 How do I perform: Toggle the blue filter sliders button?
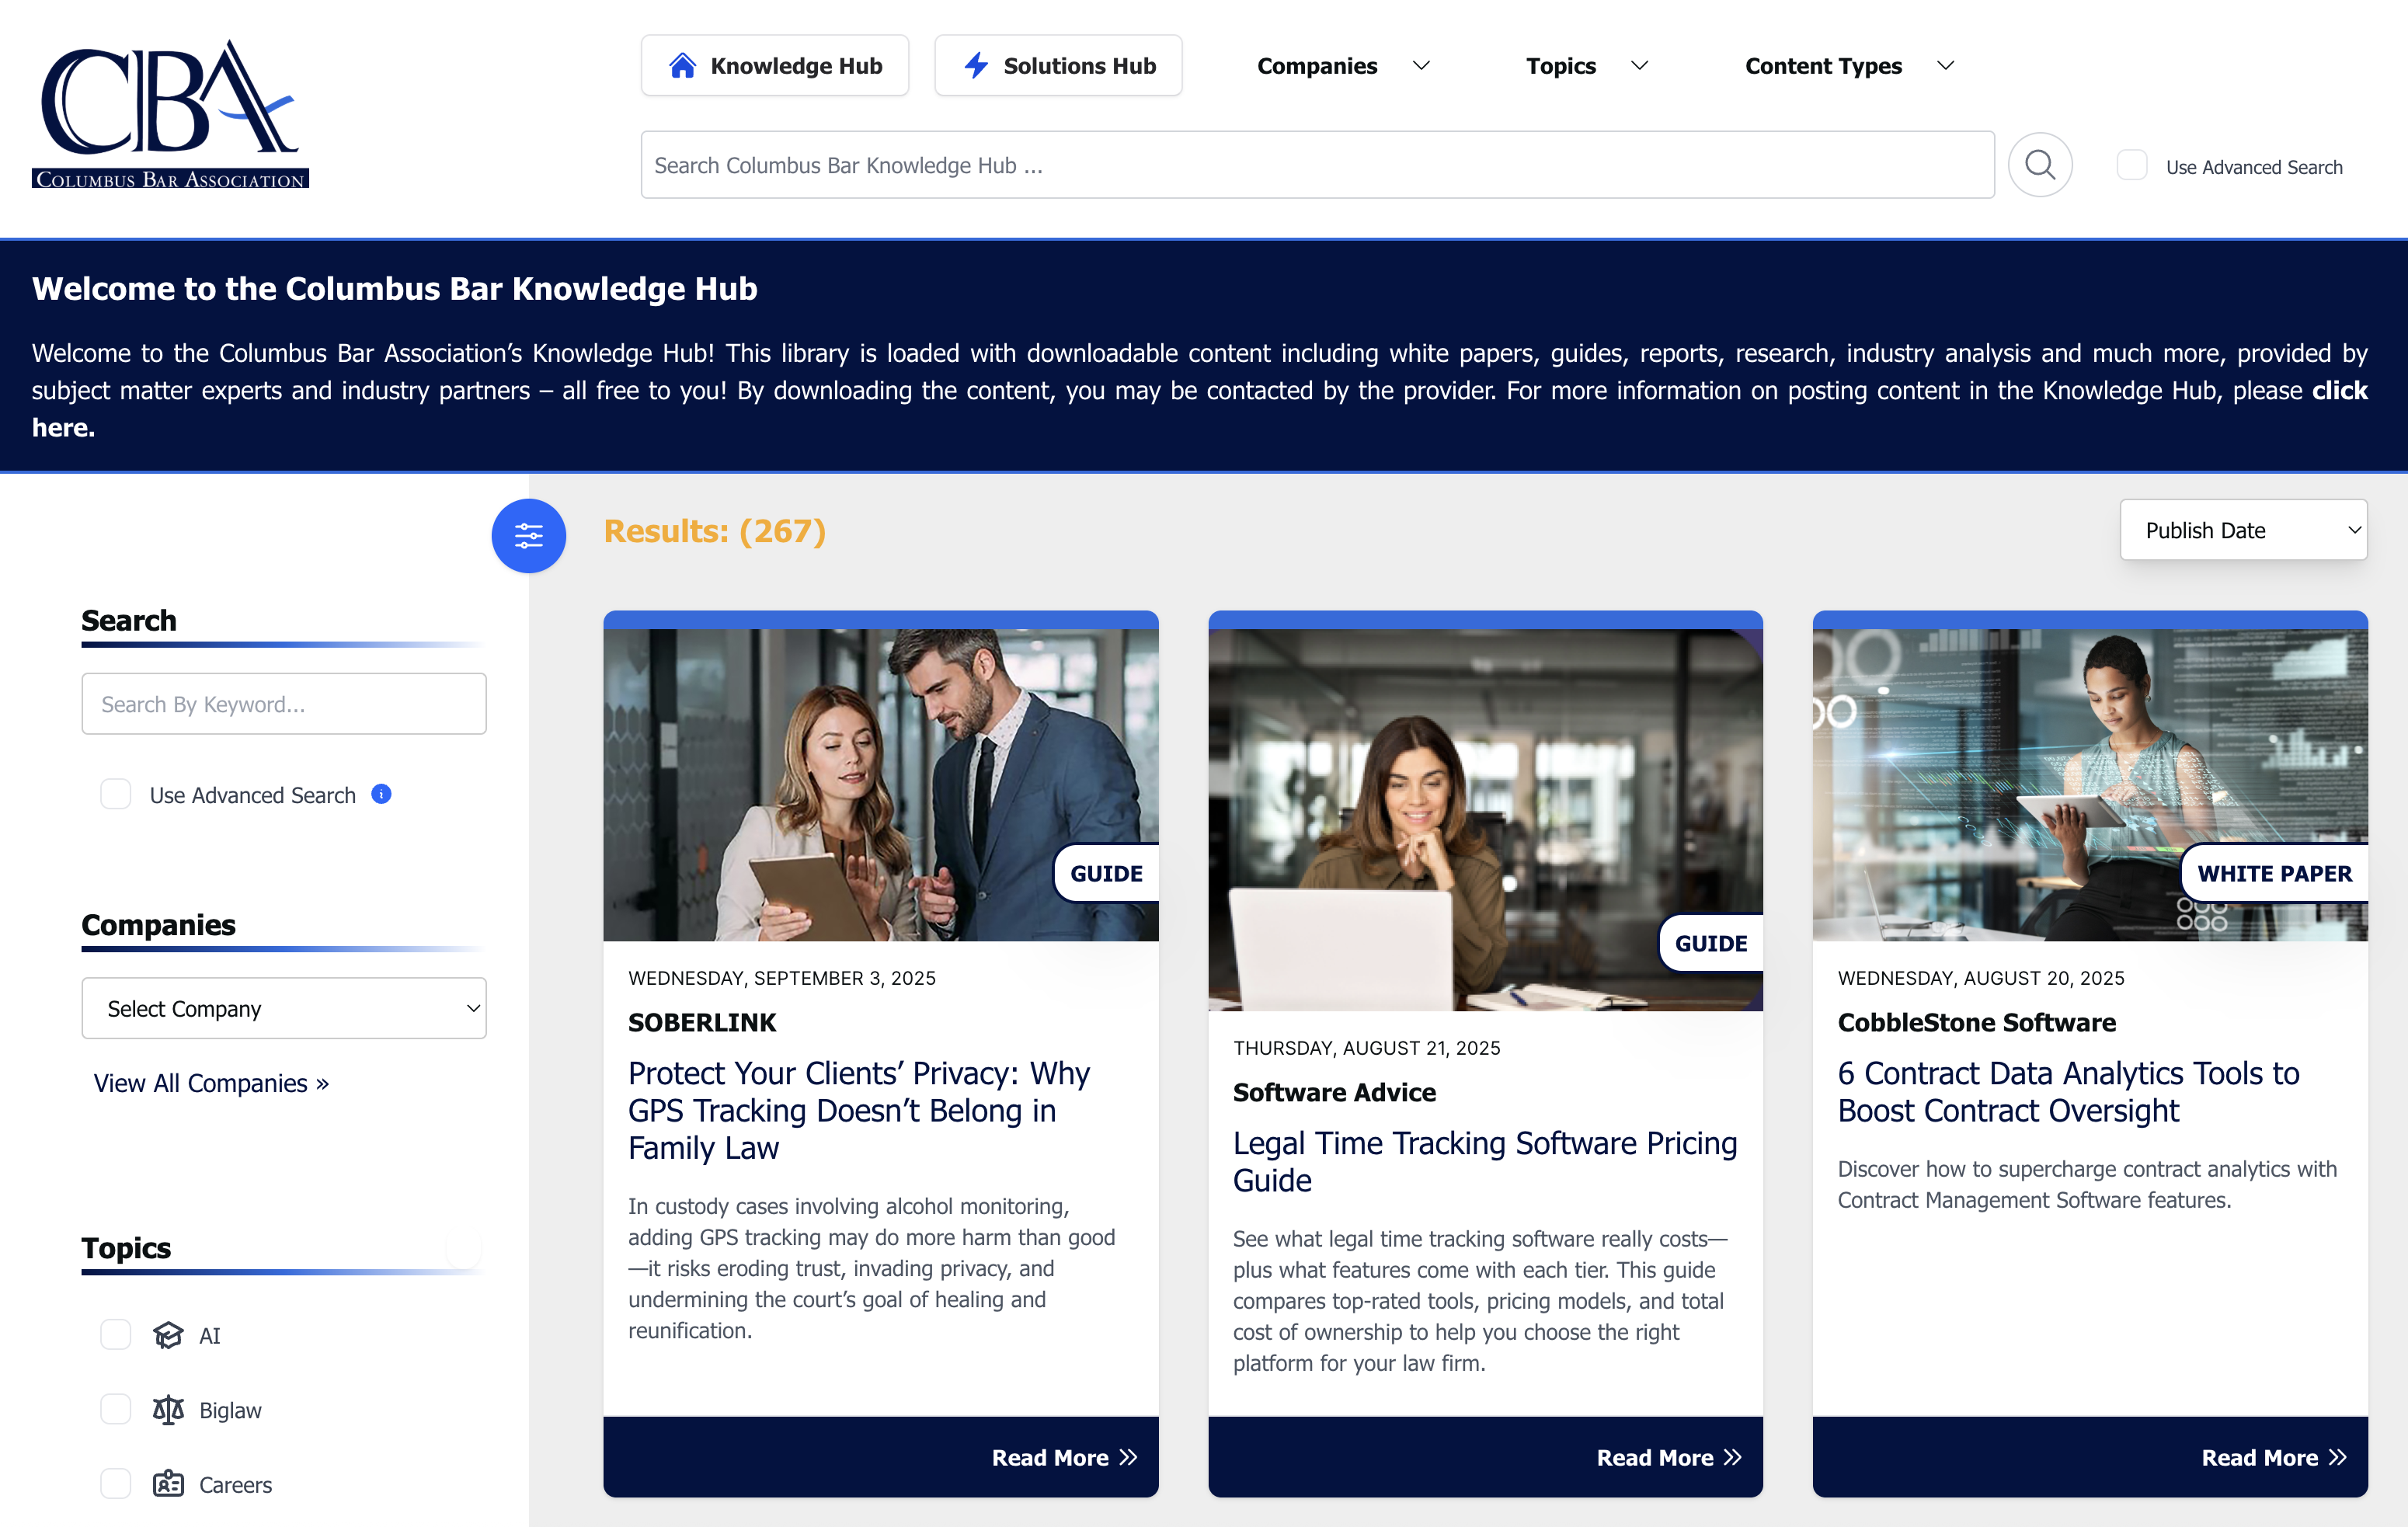coord(528,536)
